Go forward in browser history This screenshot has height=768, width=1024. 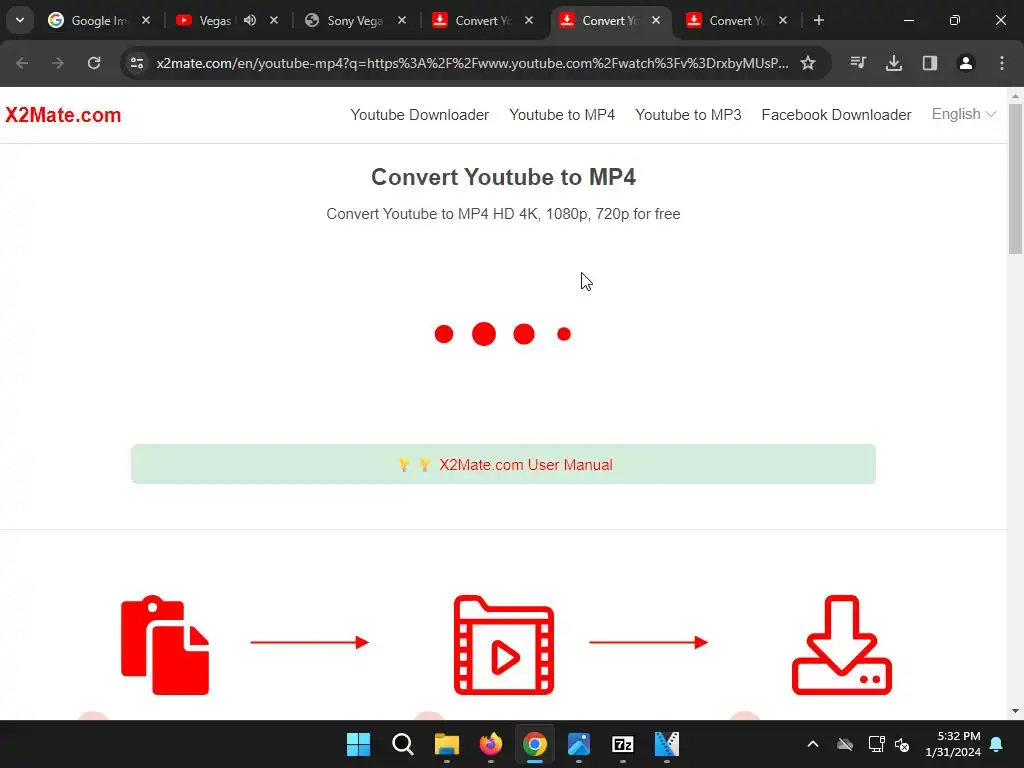tap(57, 63)
